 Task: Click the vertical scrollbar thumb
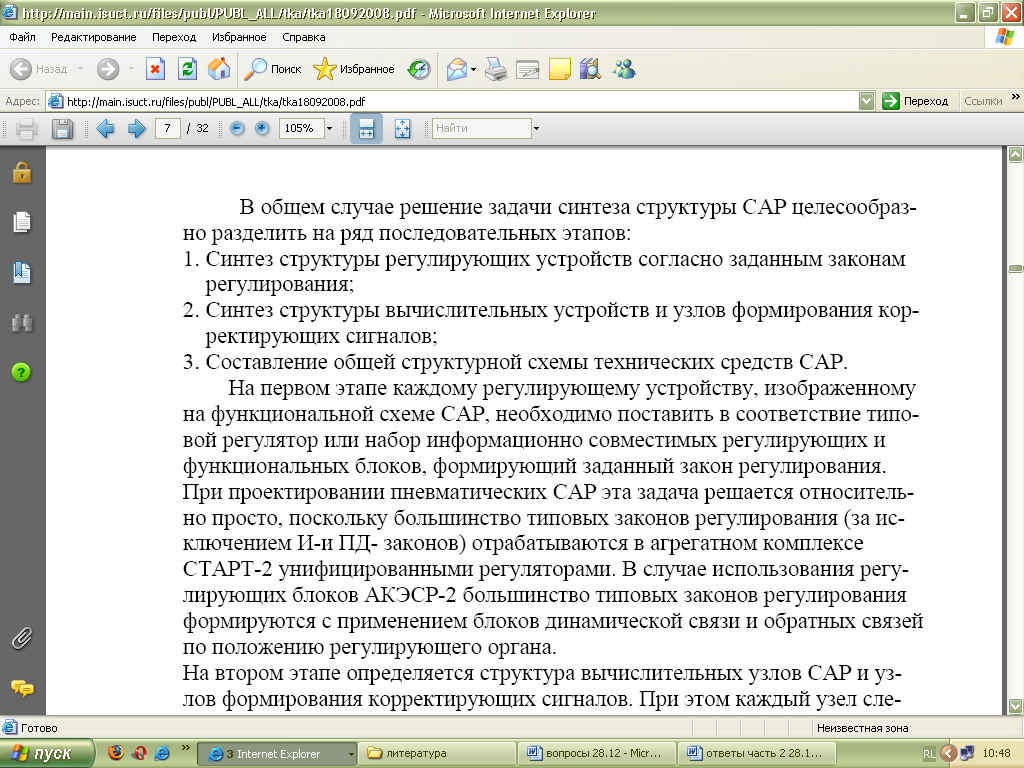tap(1016, 268)
